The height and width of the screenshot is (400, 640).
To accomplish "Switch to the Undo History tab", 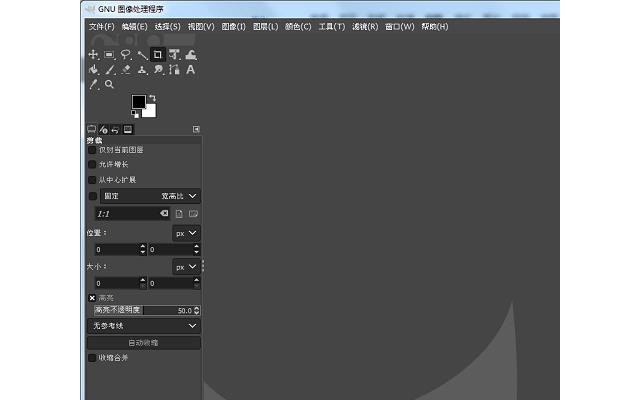I will point(116,129).
